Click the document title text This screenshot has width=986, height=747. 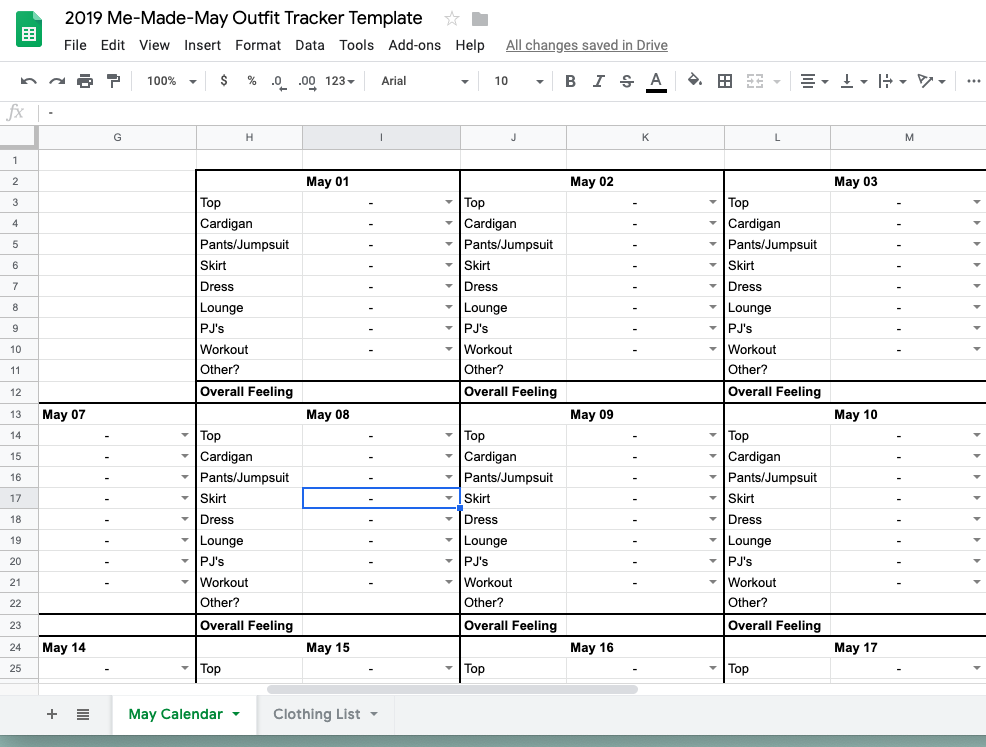(x=243, y=18)
